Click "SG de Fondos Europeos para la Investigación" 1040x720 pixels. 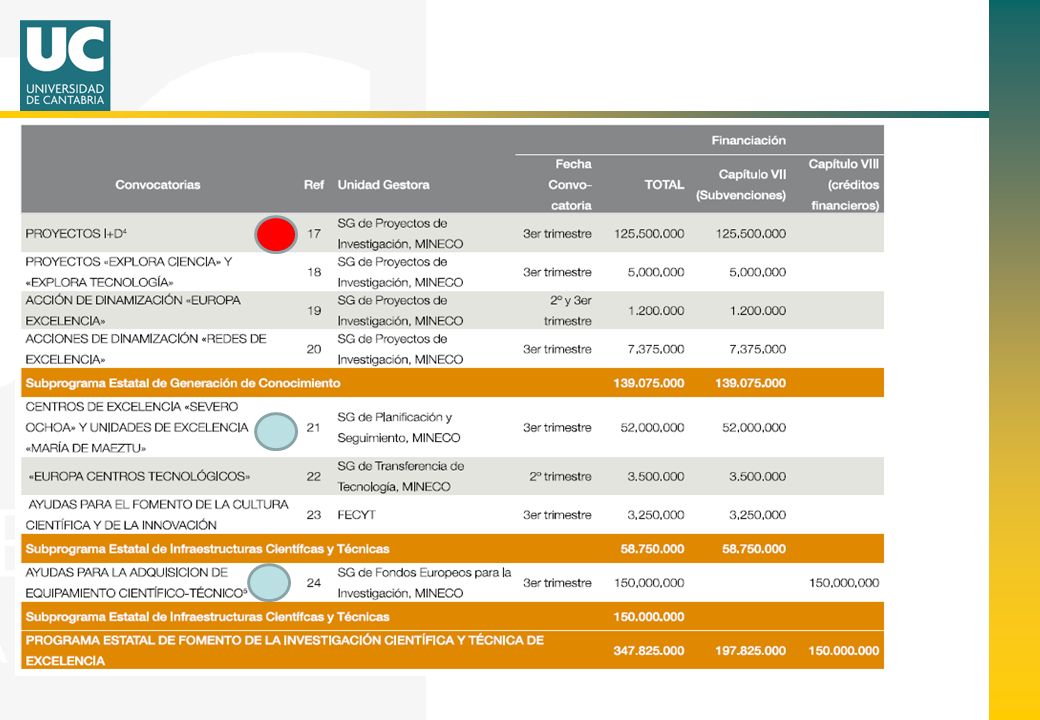(x=424, y=583)
